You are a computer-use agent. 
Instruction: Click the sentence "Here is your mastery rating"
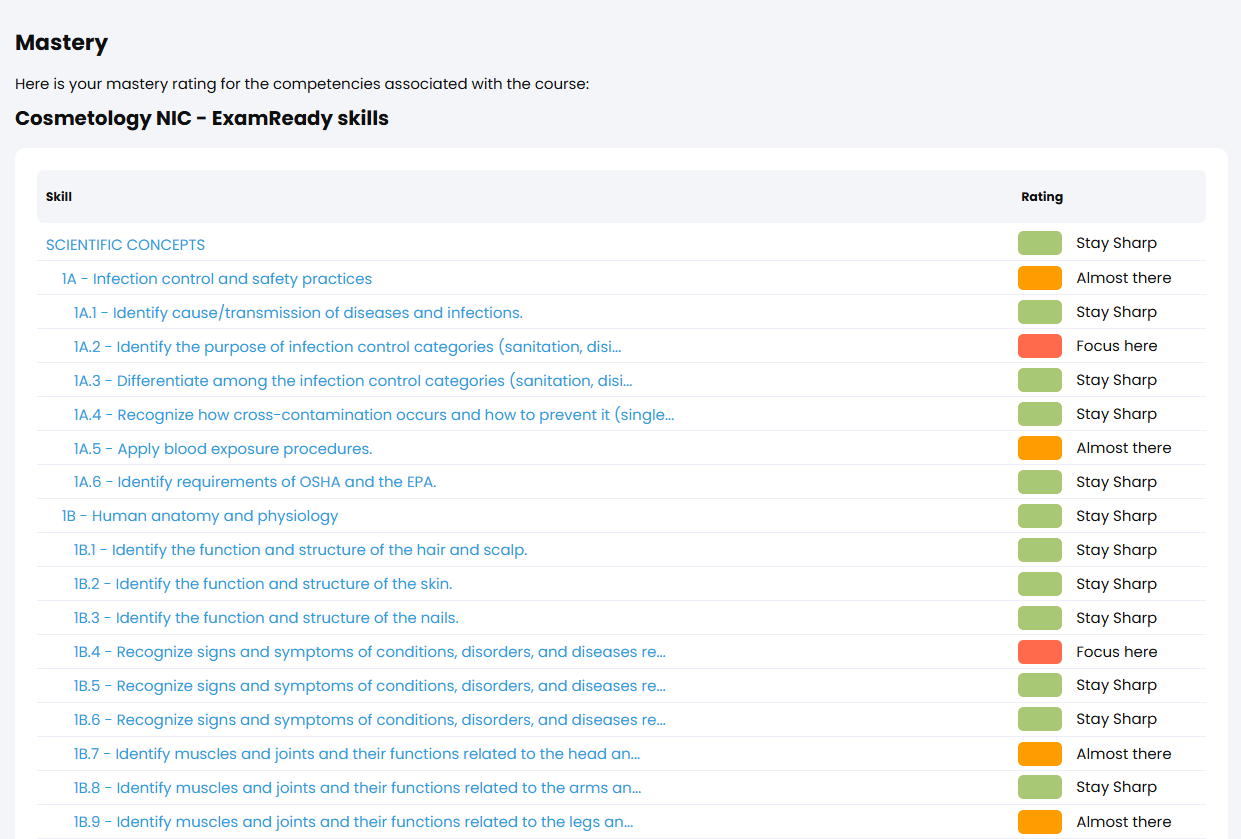click(302, 84)
